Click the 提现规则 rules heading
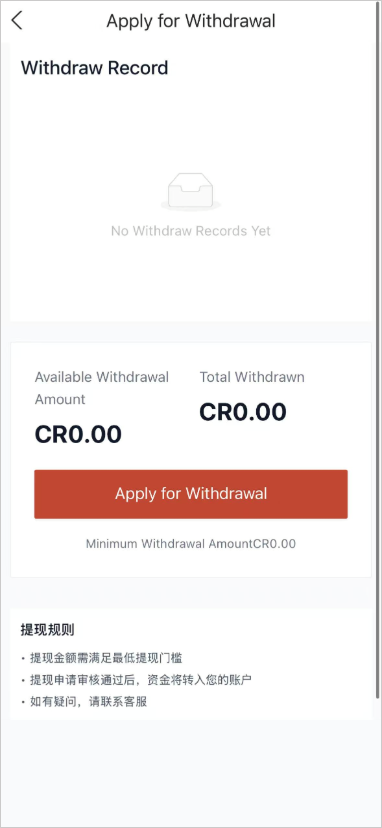The height and width of the screenshot is (828, 382). click(47, 629)
